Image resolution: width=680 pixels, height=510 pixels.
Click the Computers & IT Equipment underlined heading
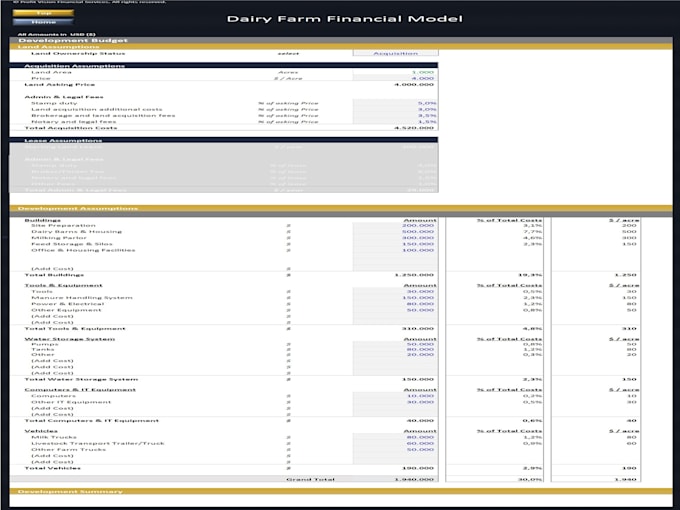coord(80,390)
